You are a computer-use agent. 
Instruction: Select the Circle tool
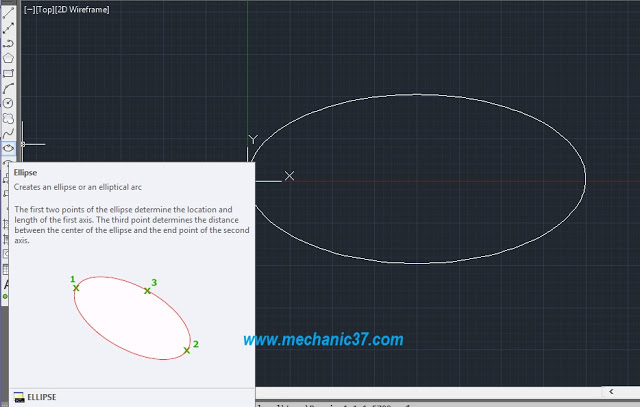click(x=8, y=103)
